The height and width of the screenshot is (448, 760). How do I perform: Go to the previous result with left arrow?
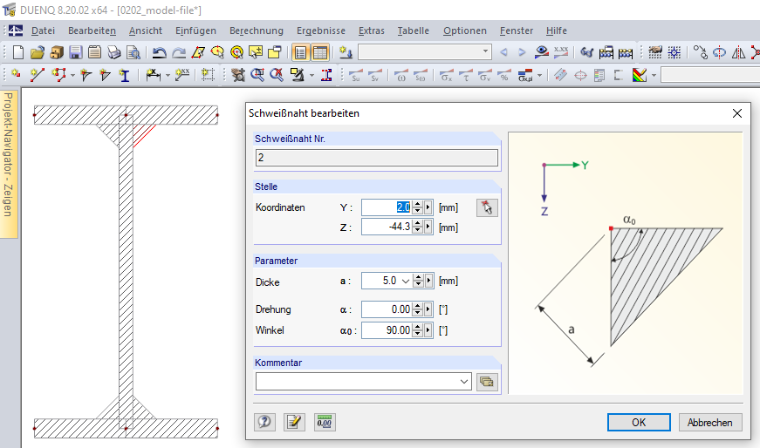pos(504,52)
